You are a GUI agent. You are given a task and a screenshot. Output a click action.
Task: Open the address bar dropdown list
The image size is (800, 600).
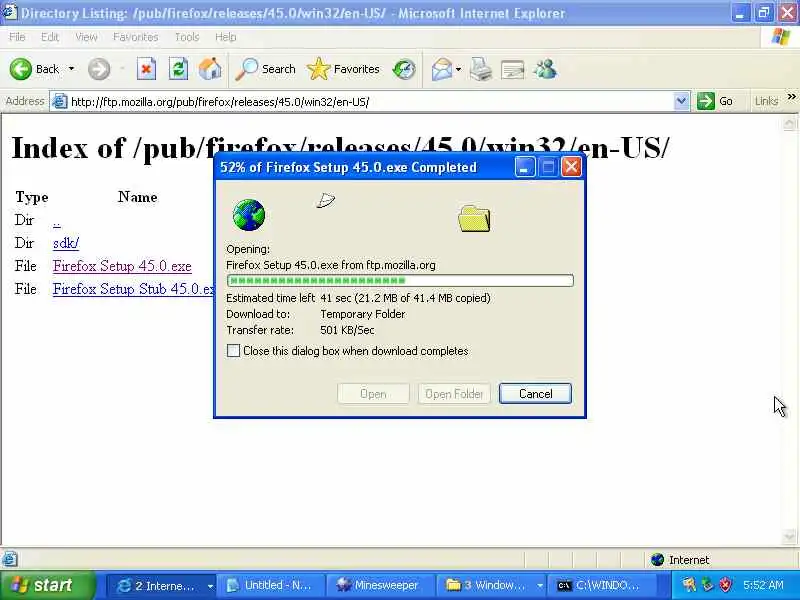pos(681,101)
